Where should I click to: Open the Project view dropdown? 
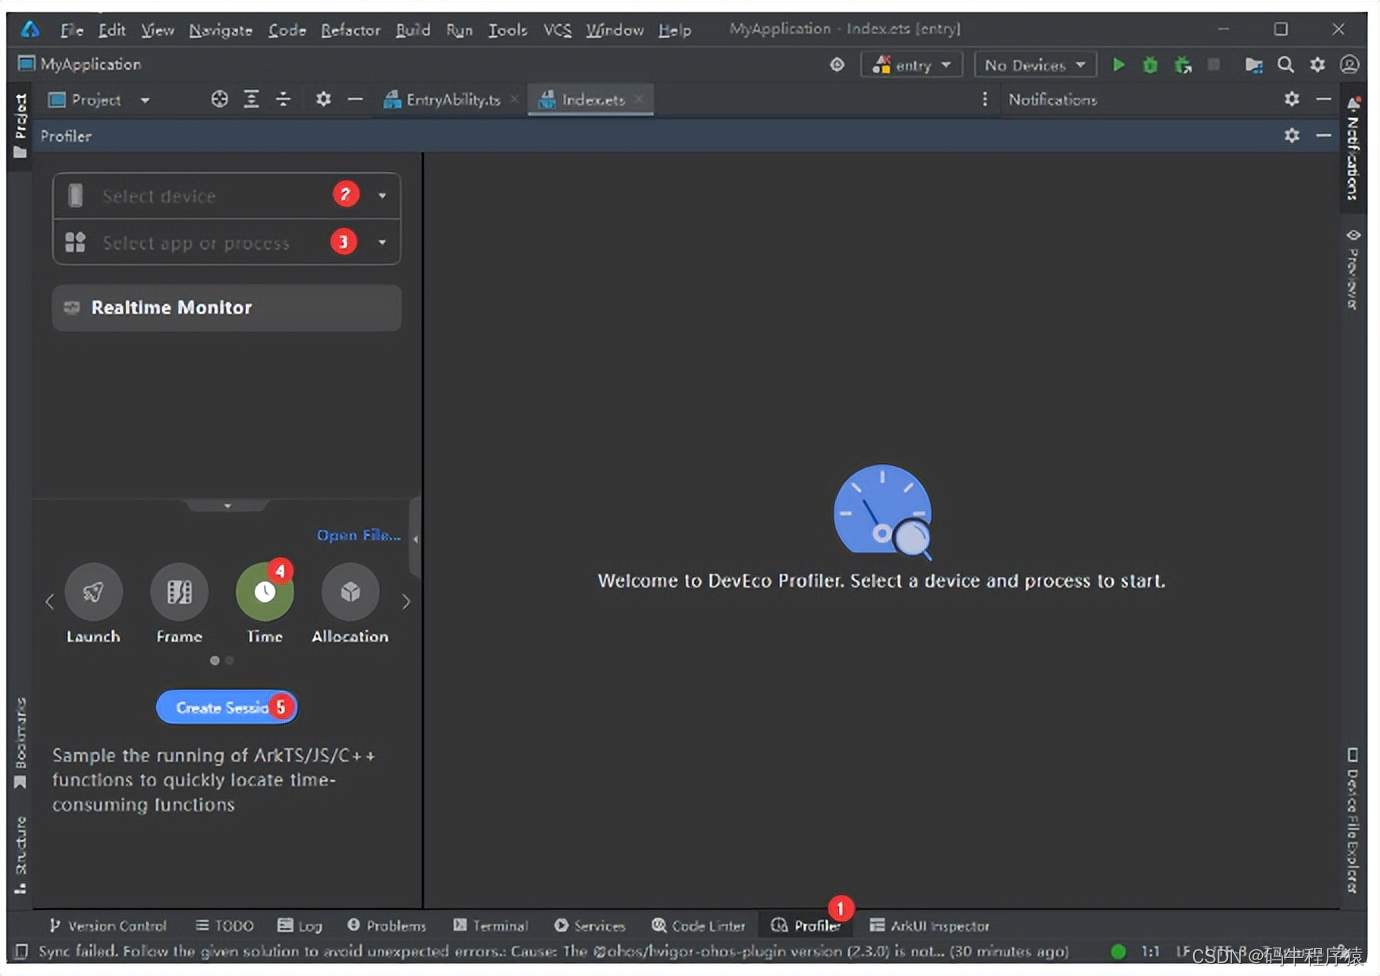[99, 99]
